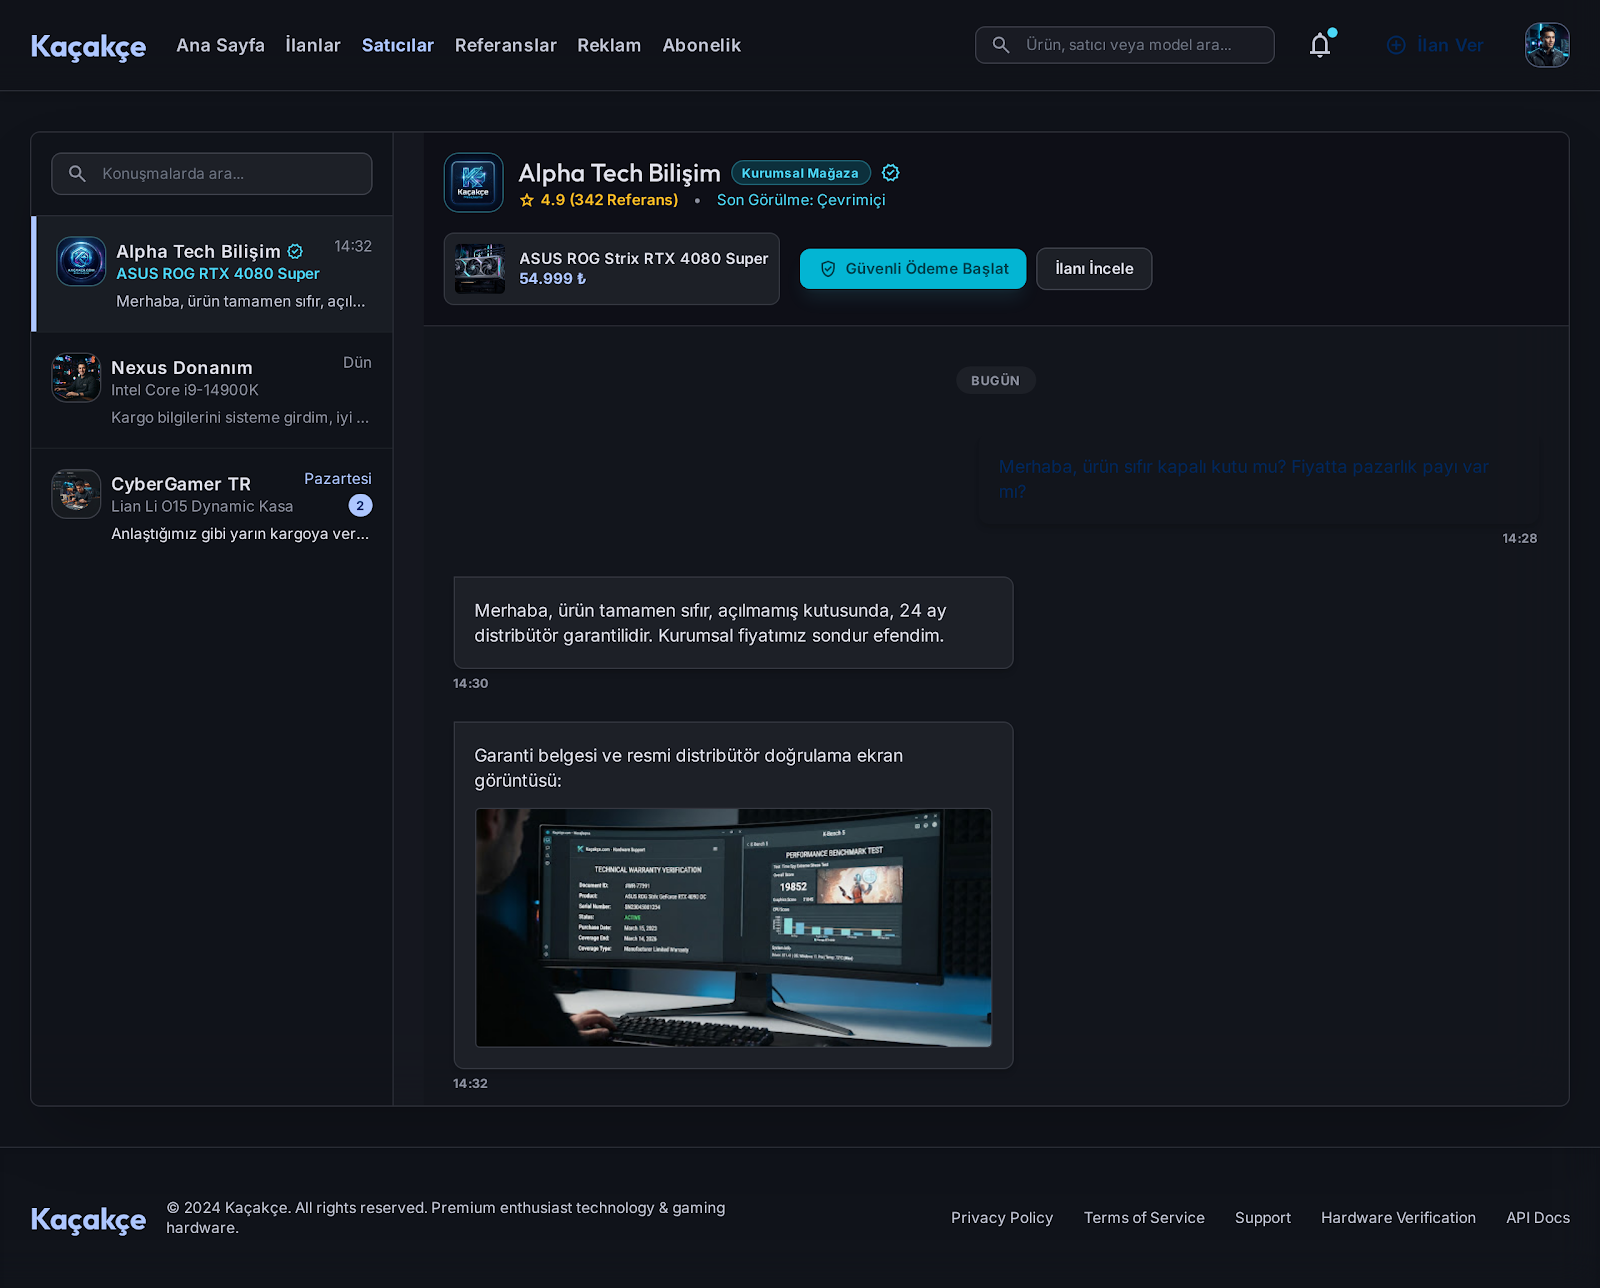
Task: Click the Kaçakçe logo in the header
Action: pyautogui.click(x=88, y=46)
